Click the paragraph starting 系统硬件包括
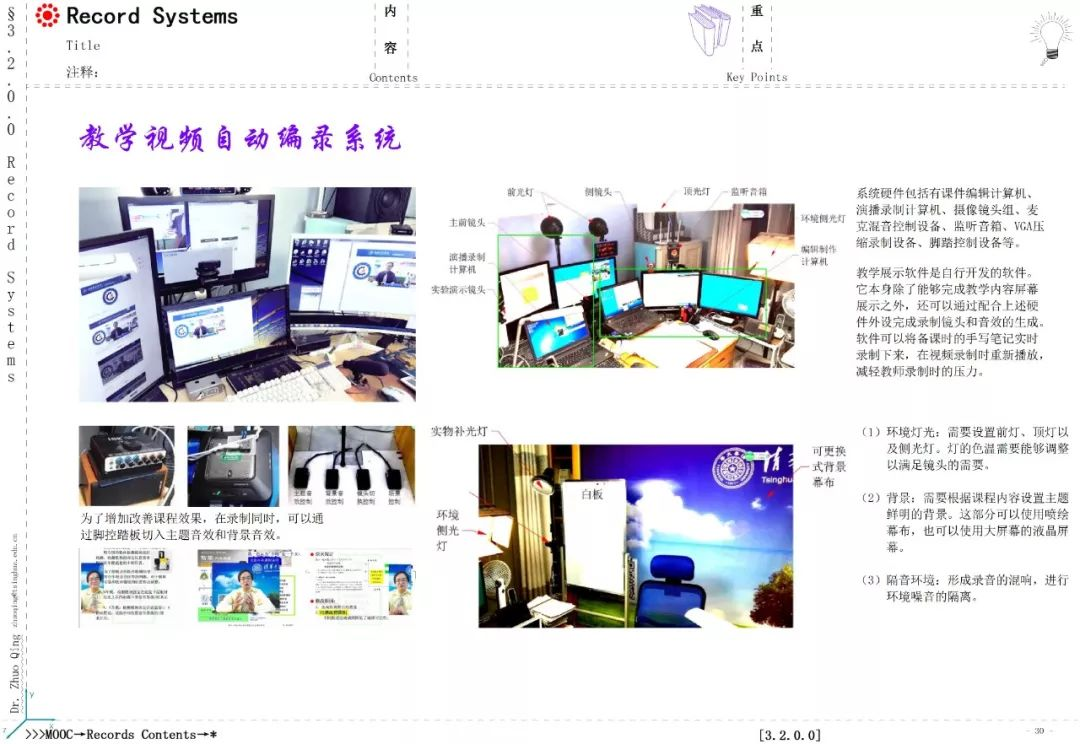Screen dimensions: 1080x744 951,218
